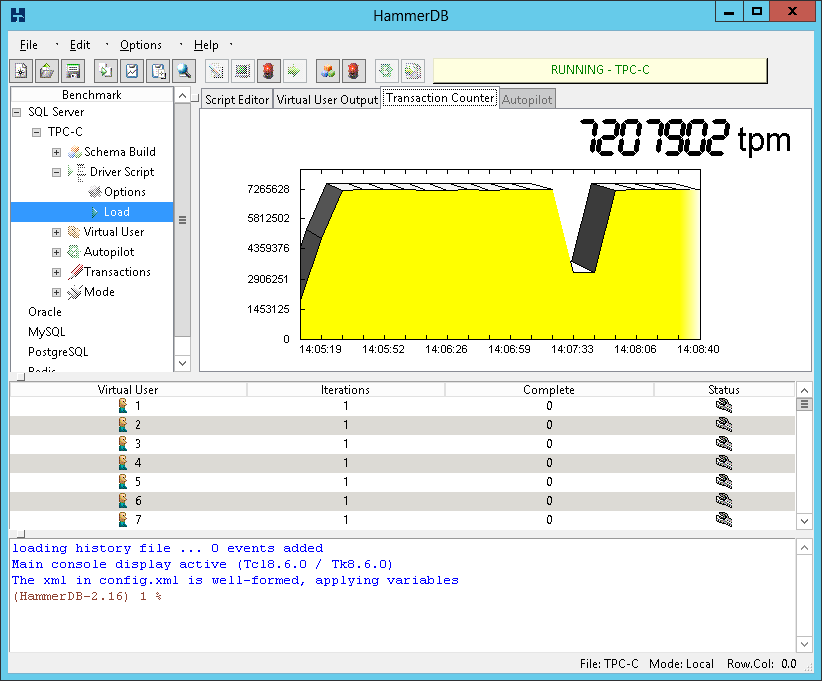Click the Find magnifying glass toolbar icon
This screenshot has height=681, width=822.
[x=184, y=71]
